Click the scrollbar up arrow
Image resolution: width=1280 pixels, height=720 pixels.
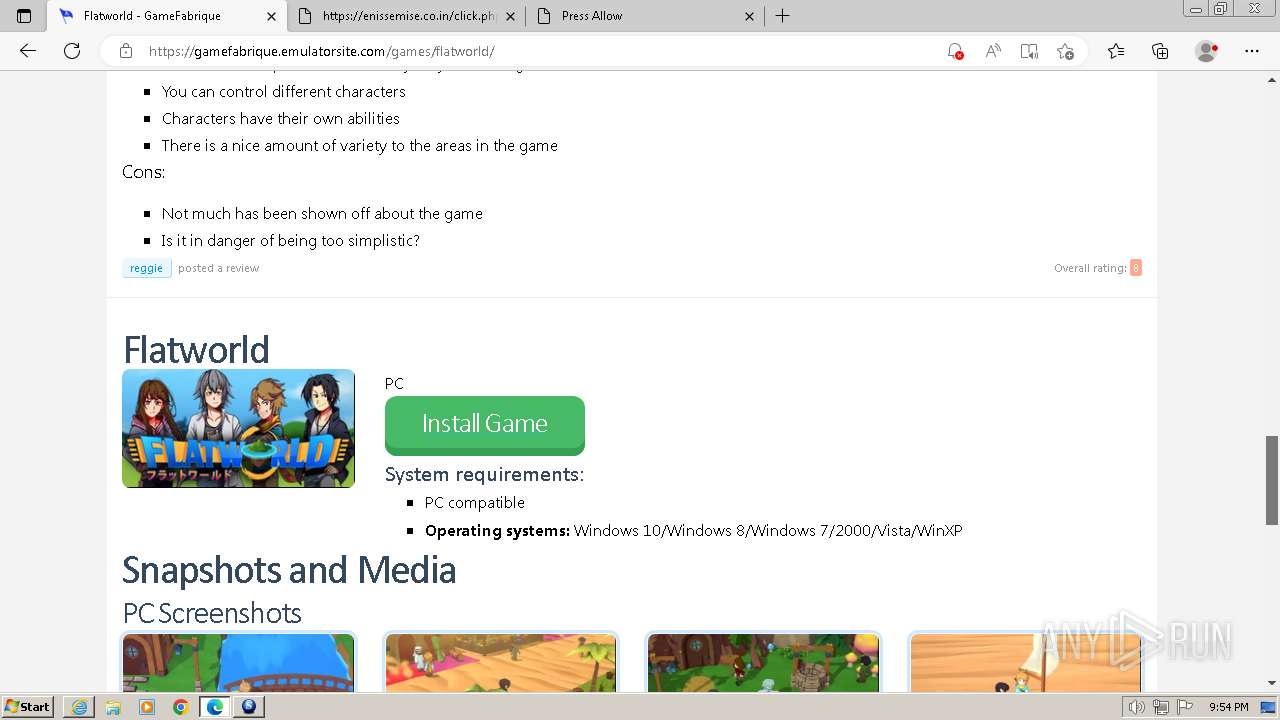coord(1272,78)
